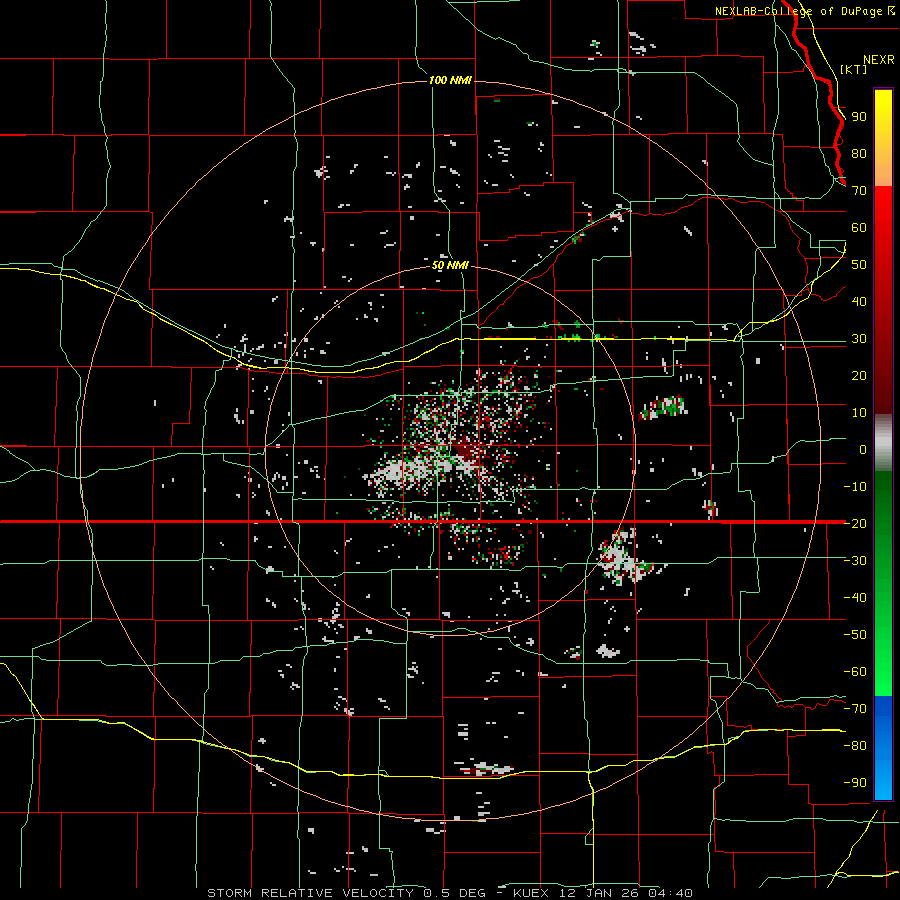Click the -20 value on velocity scale
Screen dimensions: 900x900
click(x=855, y=524)
